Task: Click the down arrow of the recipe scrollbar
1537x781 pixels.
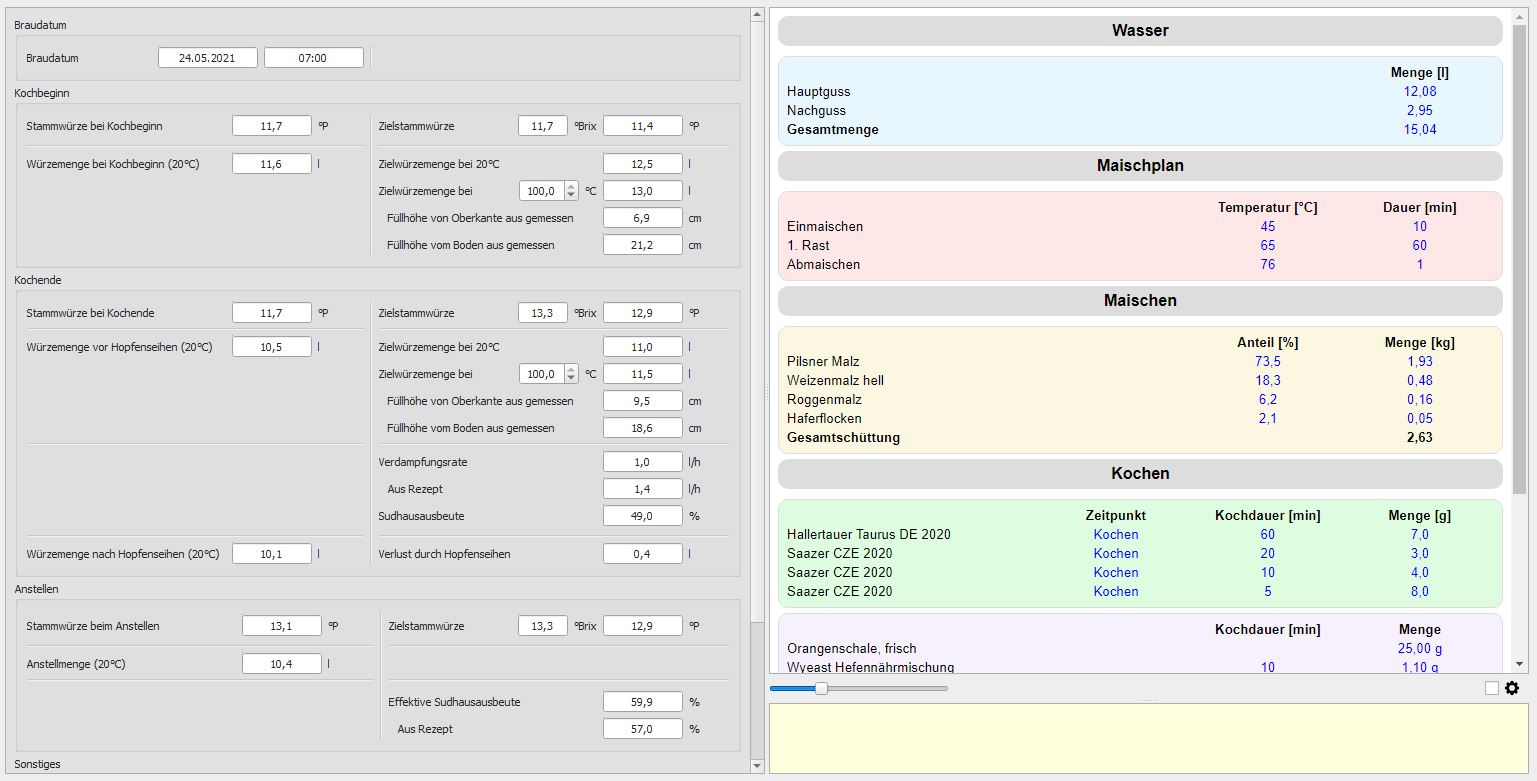Action: pos(1520,664)
